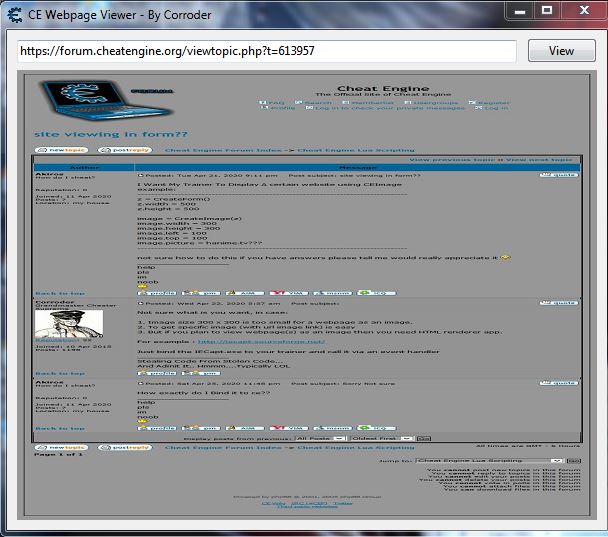Viewport: 608px width, 537px height.
Task: Open top 'Cheat Engine Forum Index' breadcrumb link
Action: click(x=223, y=150)
